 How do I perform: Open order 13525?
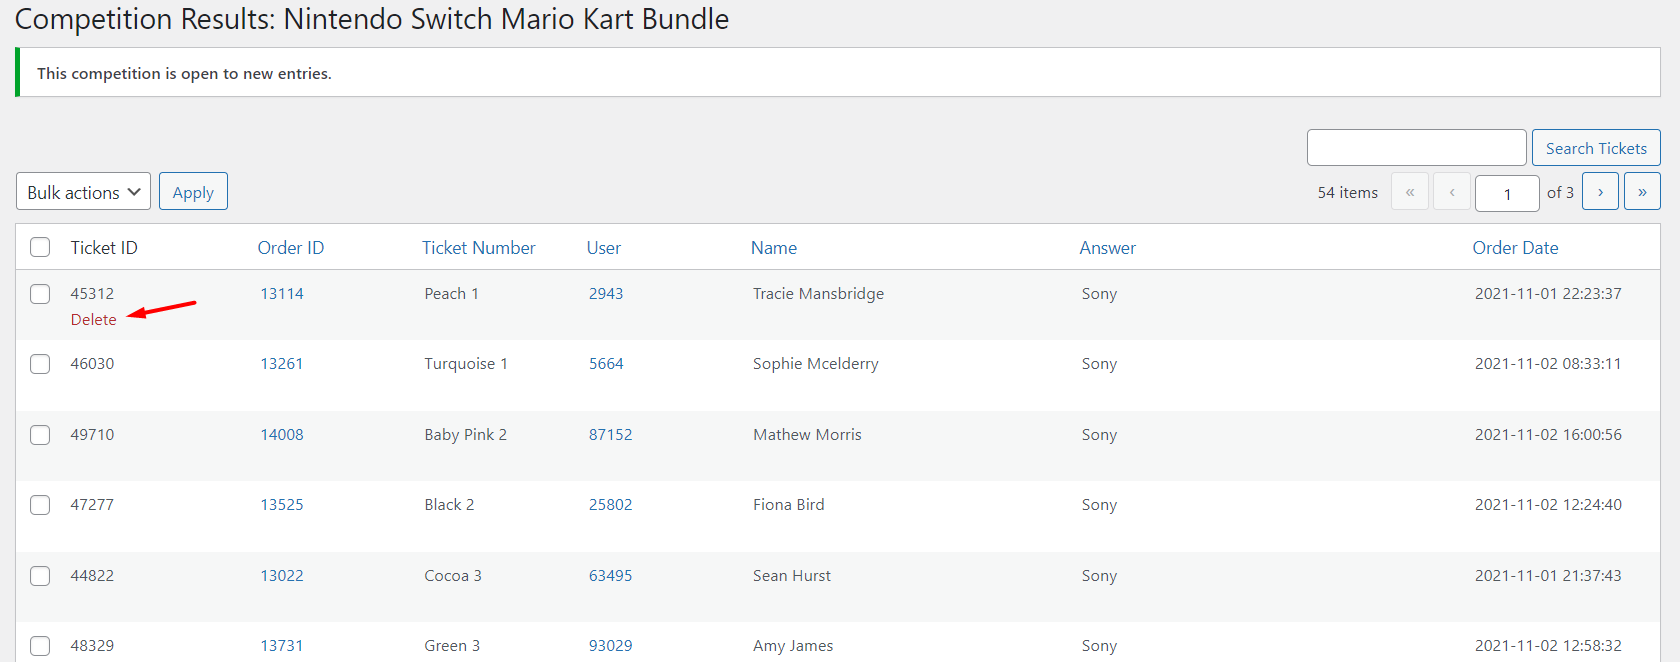point(282,505)
